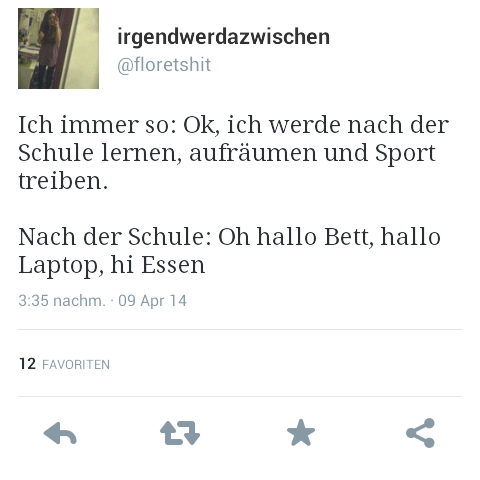
Task: Open the irgendwerdazwischen display name
Action: pos(223,36)
